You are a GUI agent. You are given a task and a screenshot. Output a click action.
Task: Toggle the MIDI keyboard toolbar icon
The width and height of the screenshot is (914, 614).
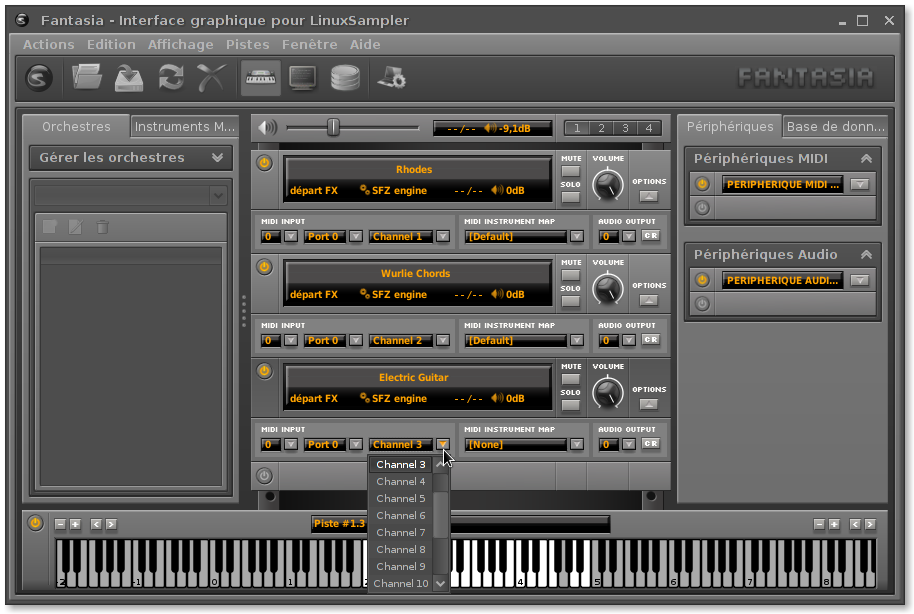(x=260, y=77)
